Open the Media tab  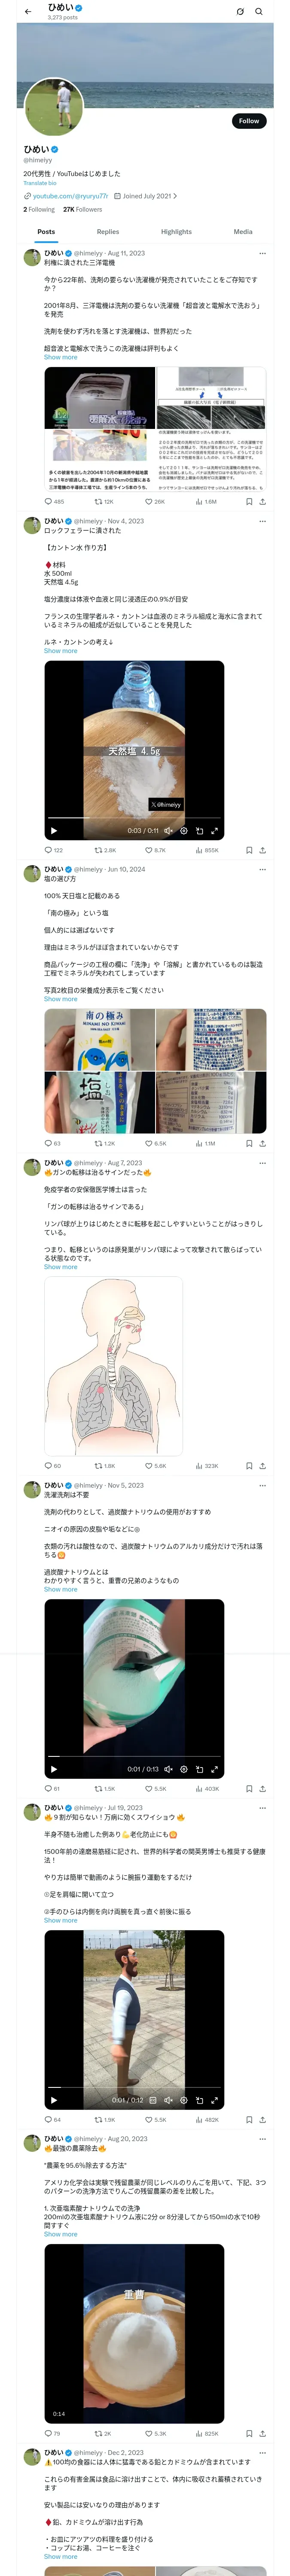click(x=242, y=231)
